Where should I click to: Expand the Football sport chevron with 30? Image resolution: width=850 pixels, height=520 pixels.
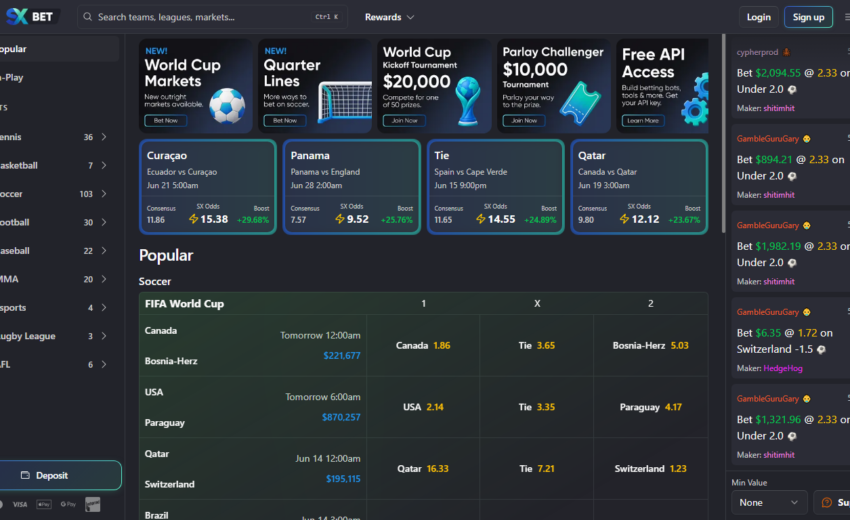click(104, 222)
